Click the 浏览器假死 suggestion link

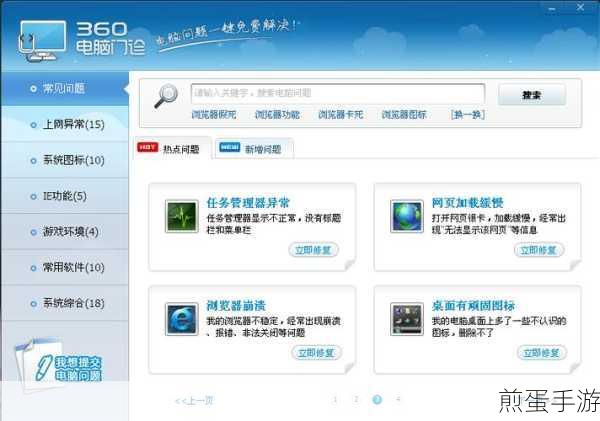pos(214,114)
